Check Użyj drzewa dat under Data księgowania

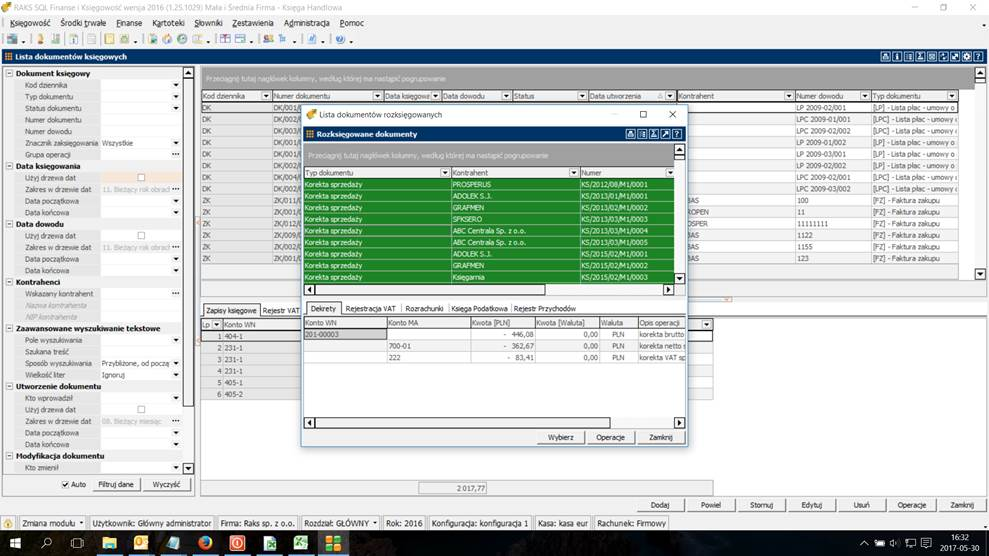(141, 178)
